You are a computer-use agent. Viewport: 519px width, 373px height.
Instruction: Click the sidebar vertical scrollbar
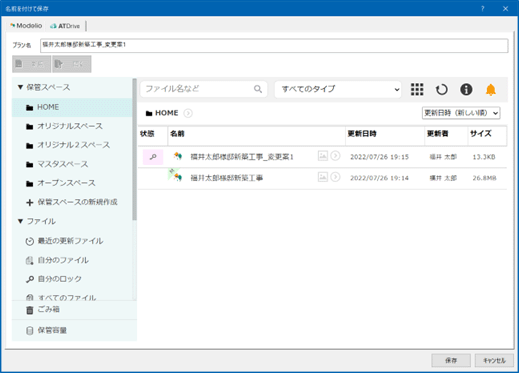pyautogui.click(x=134, y=150)
